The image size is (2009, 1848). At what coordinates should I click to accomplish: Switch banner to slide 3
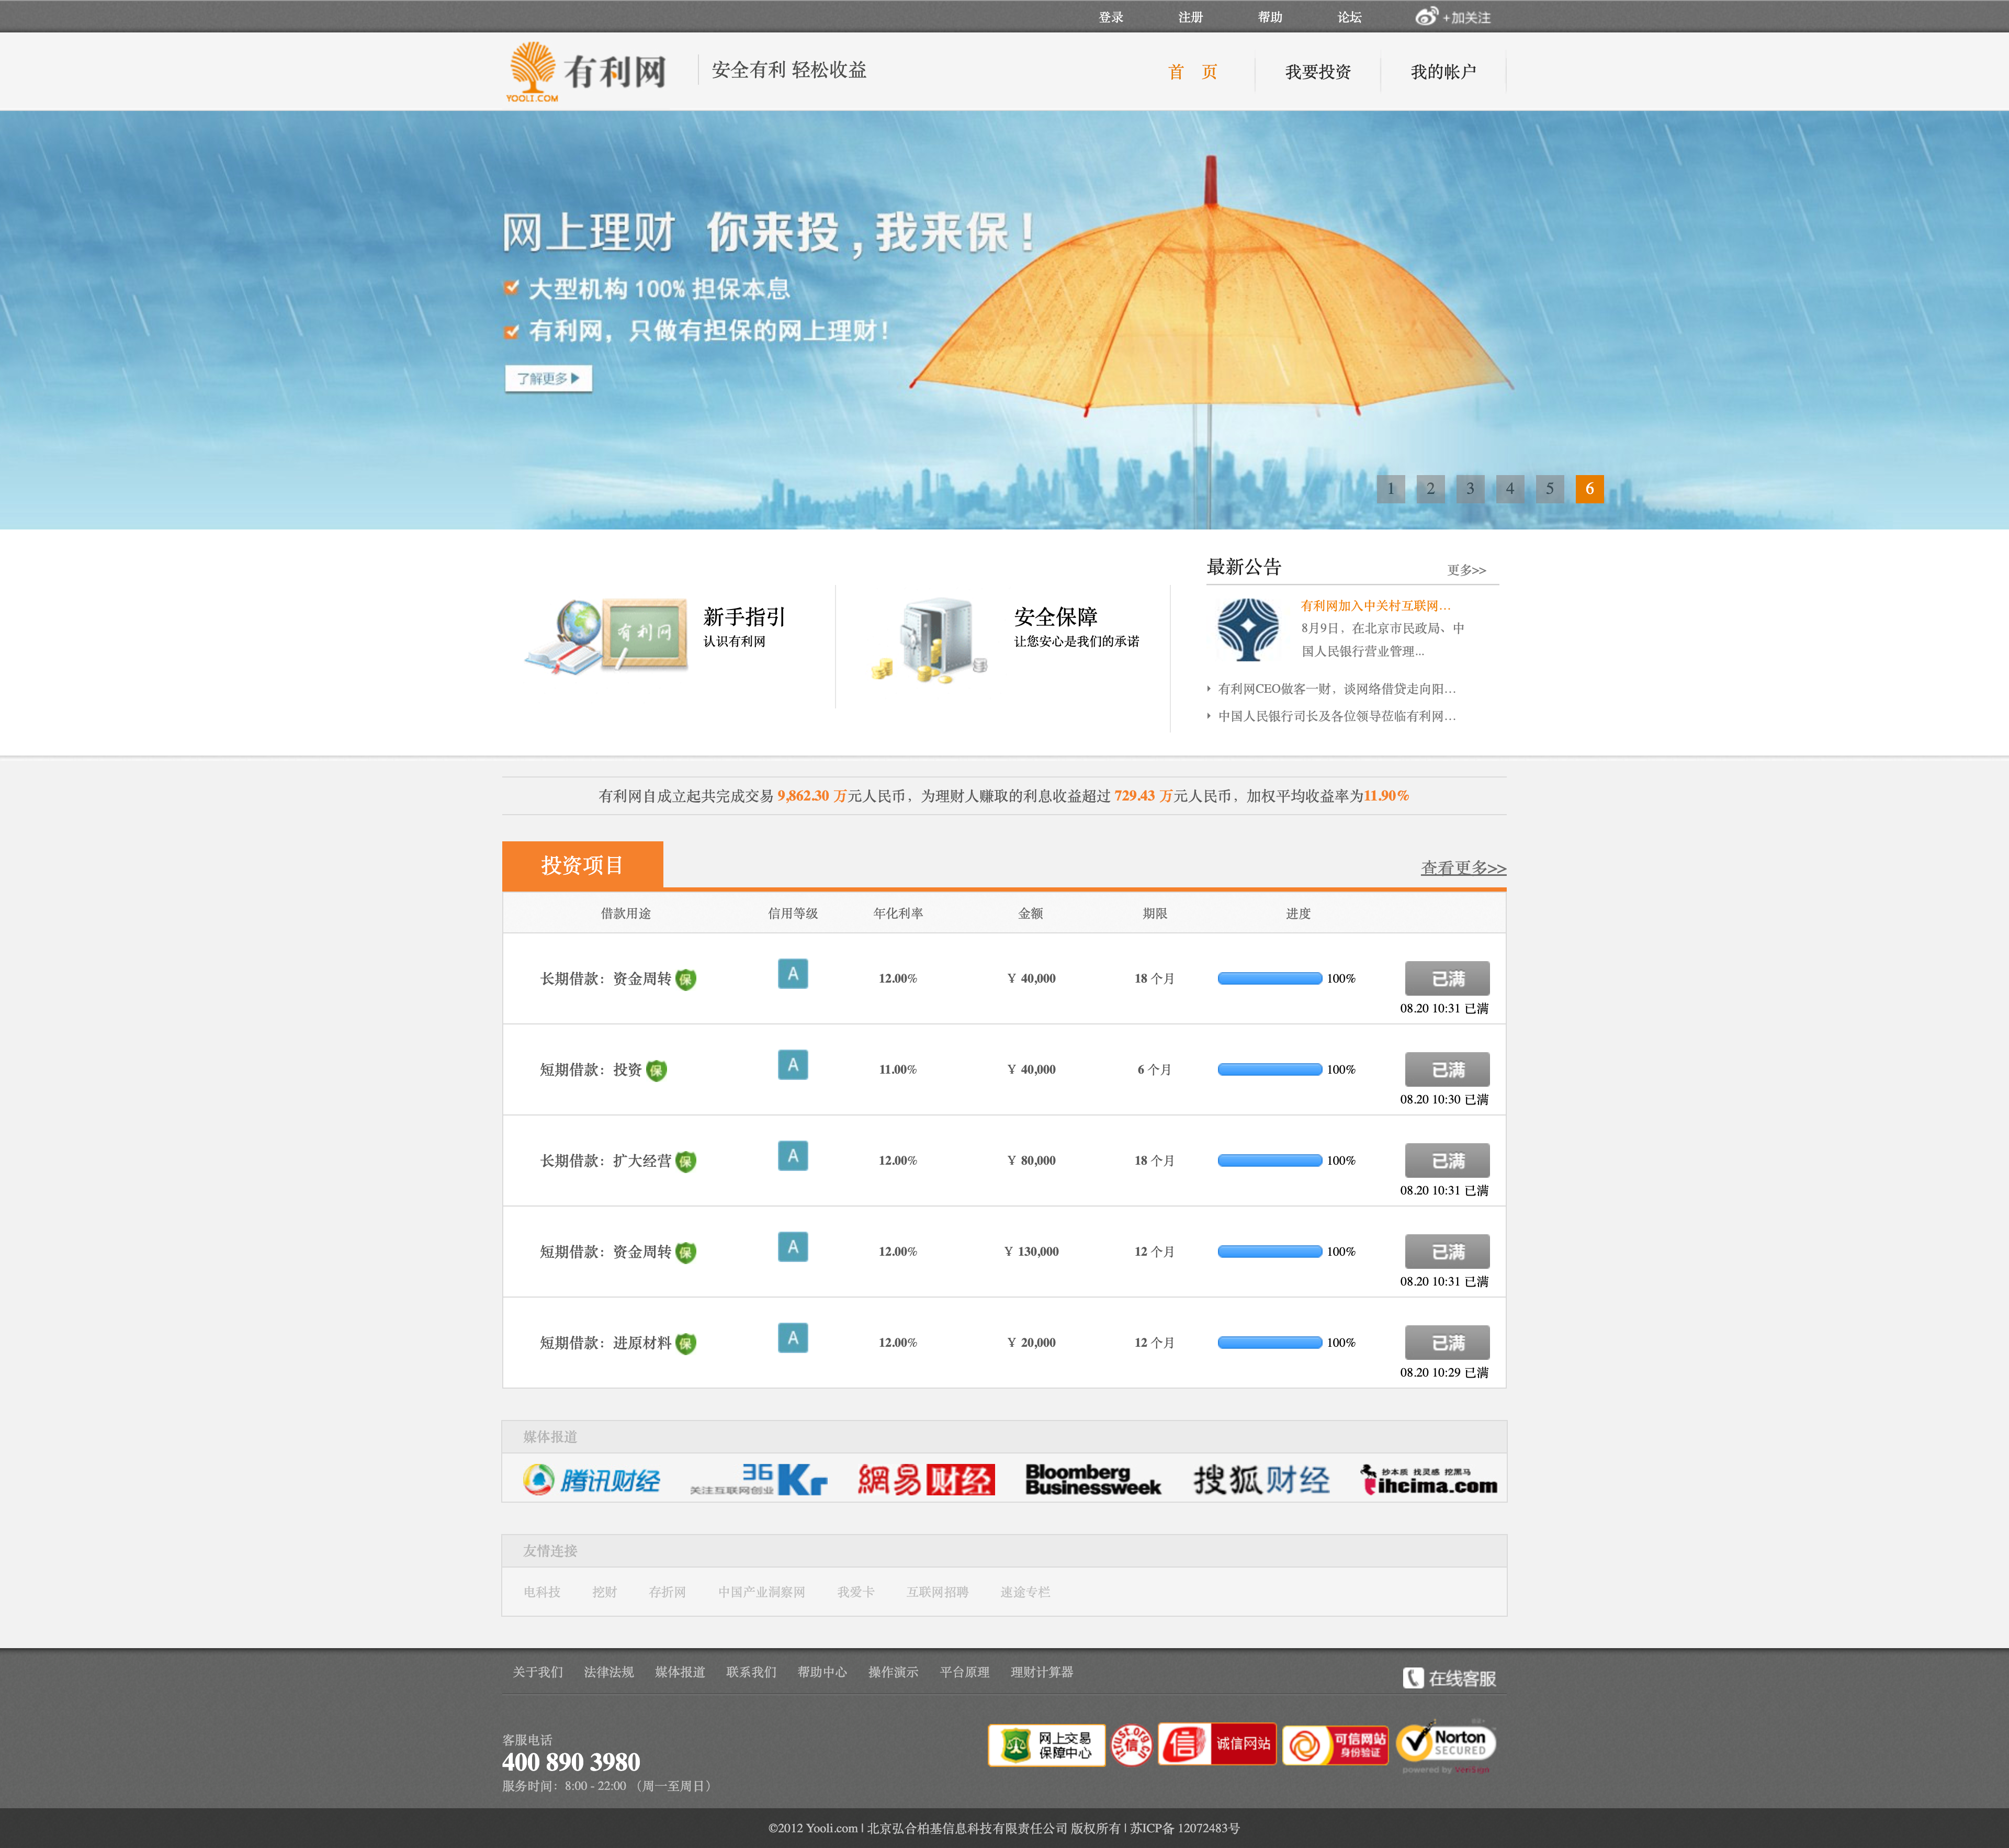[x=1470, y=489]
